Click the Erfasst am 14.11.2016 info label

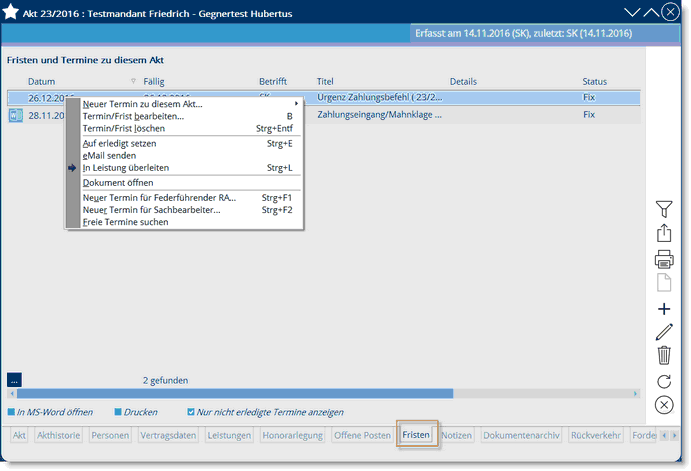(x=523, y=33)
